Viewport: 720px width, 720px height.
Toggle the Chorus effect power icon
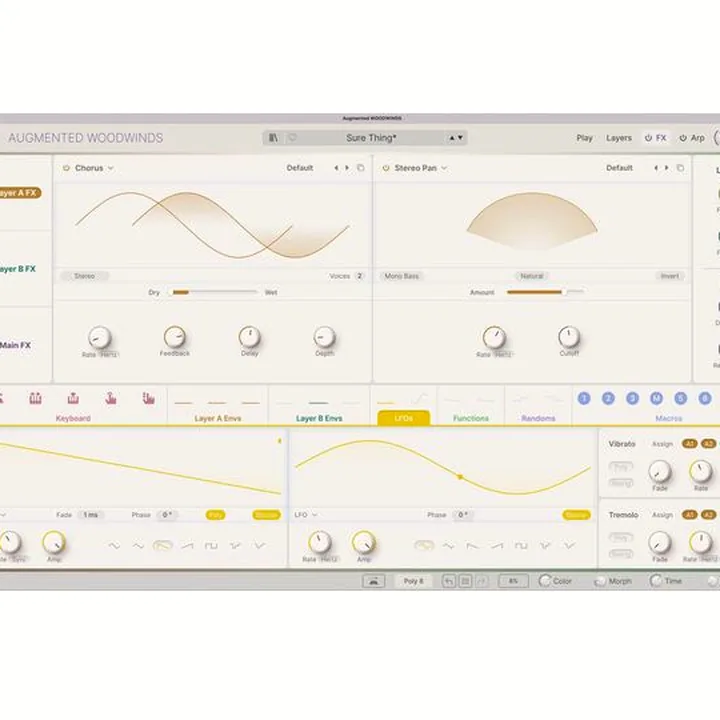[x=66, y=168]
